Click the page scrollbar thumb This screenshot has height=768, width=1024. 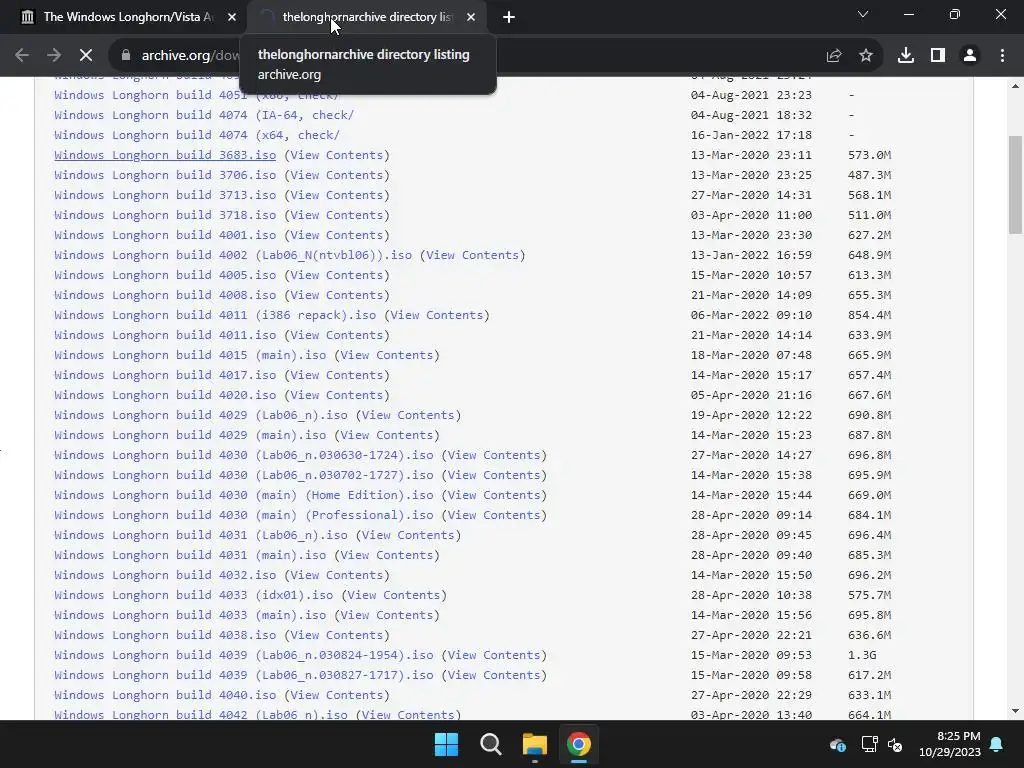pos(1016,184)
